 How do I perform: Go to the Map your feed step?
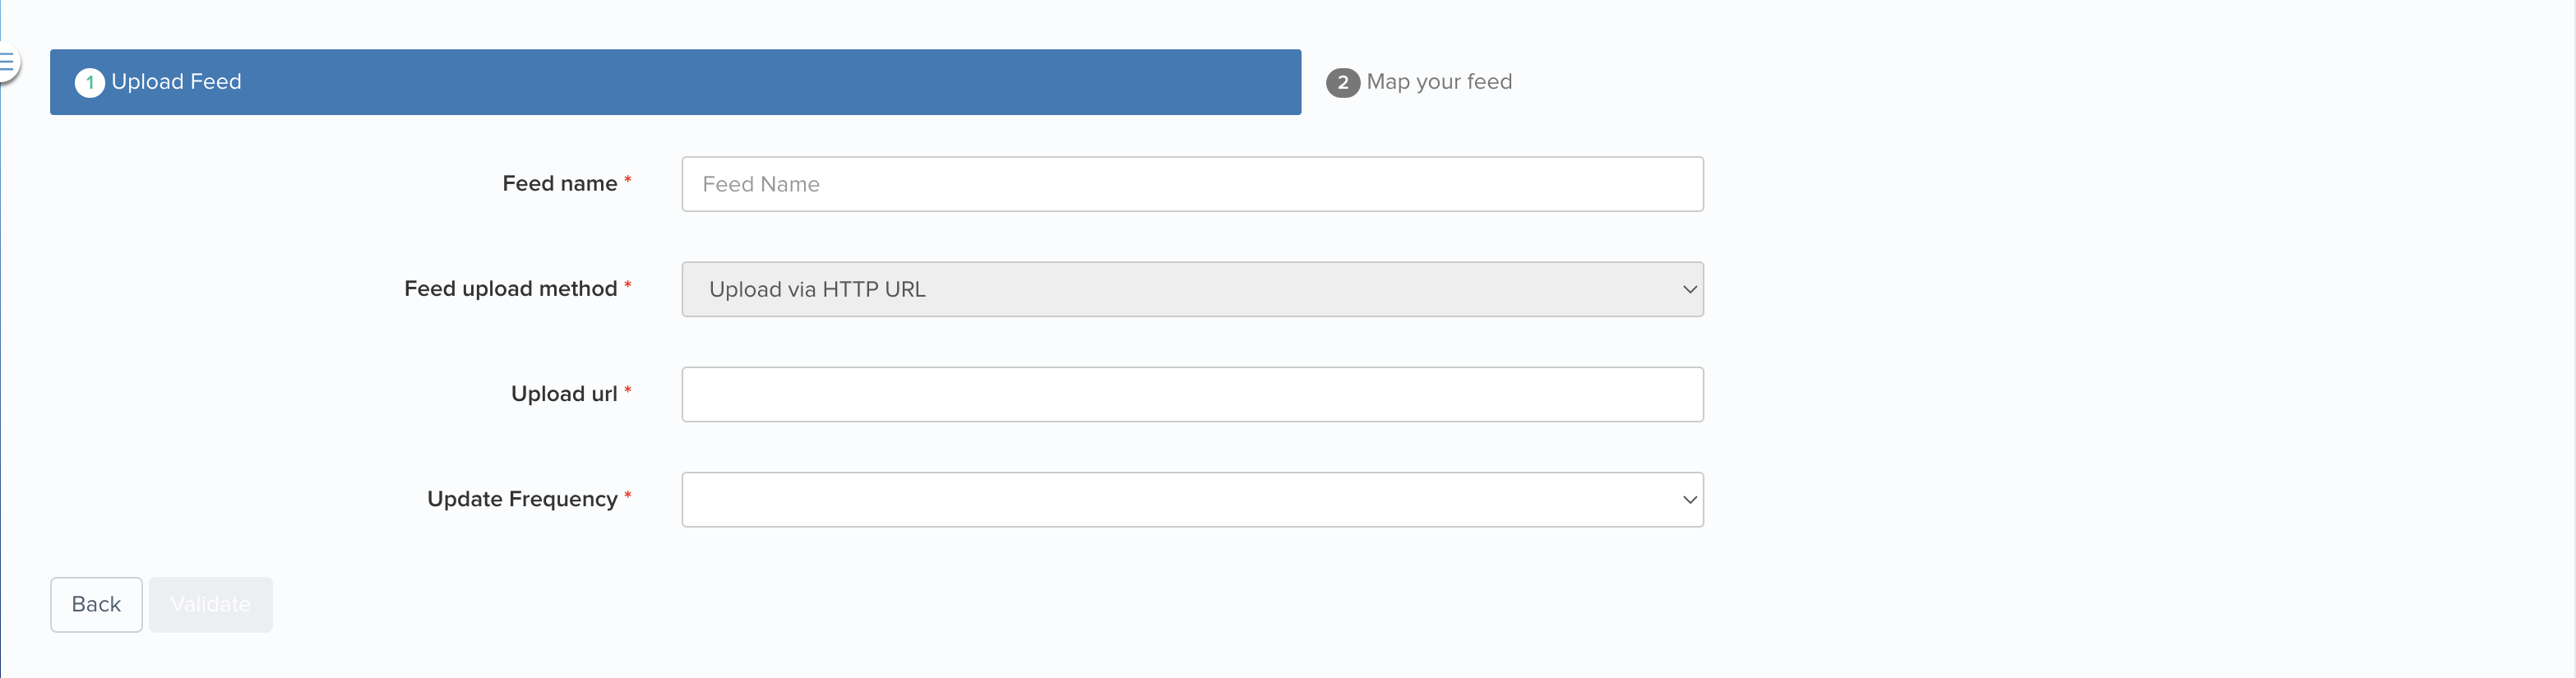(x=1439, y=82)
